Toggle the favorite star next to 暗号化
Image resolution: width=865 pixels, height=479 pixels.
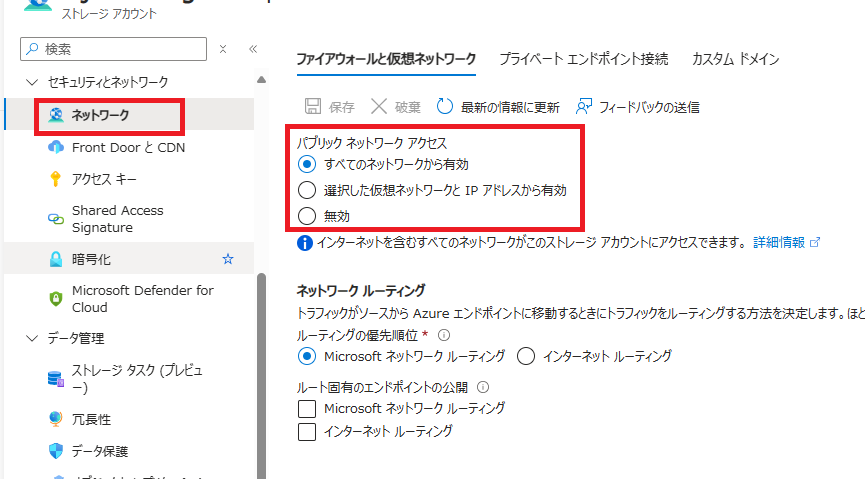(x=228, y=259)
